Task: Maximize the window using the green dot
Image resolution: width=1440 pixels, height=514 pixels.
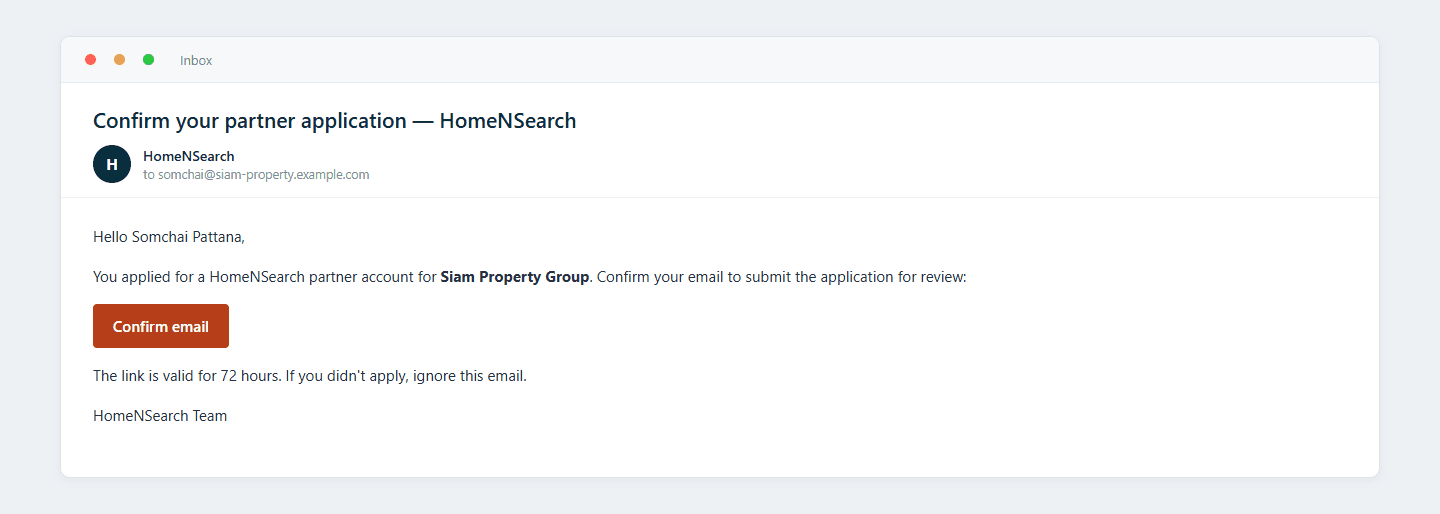Action: point(149,60)
